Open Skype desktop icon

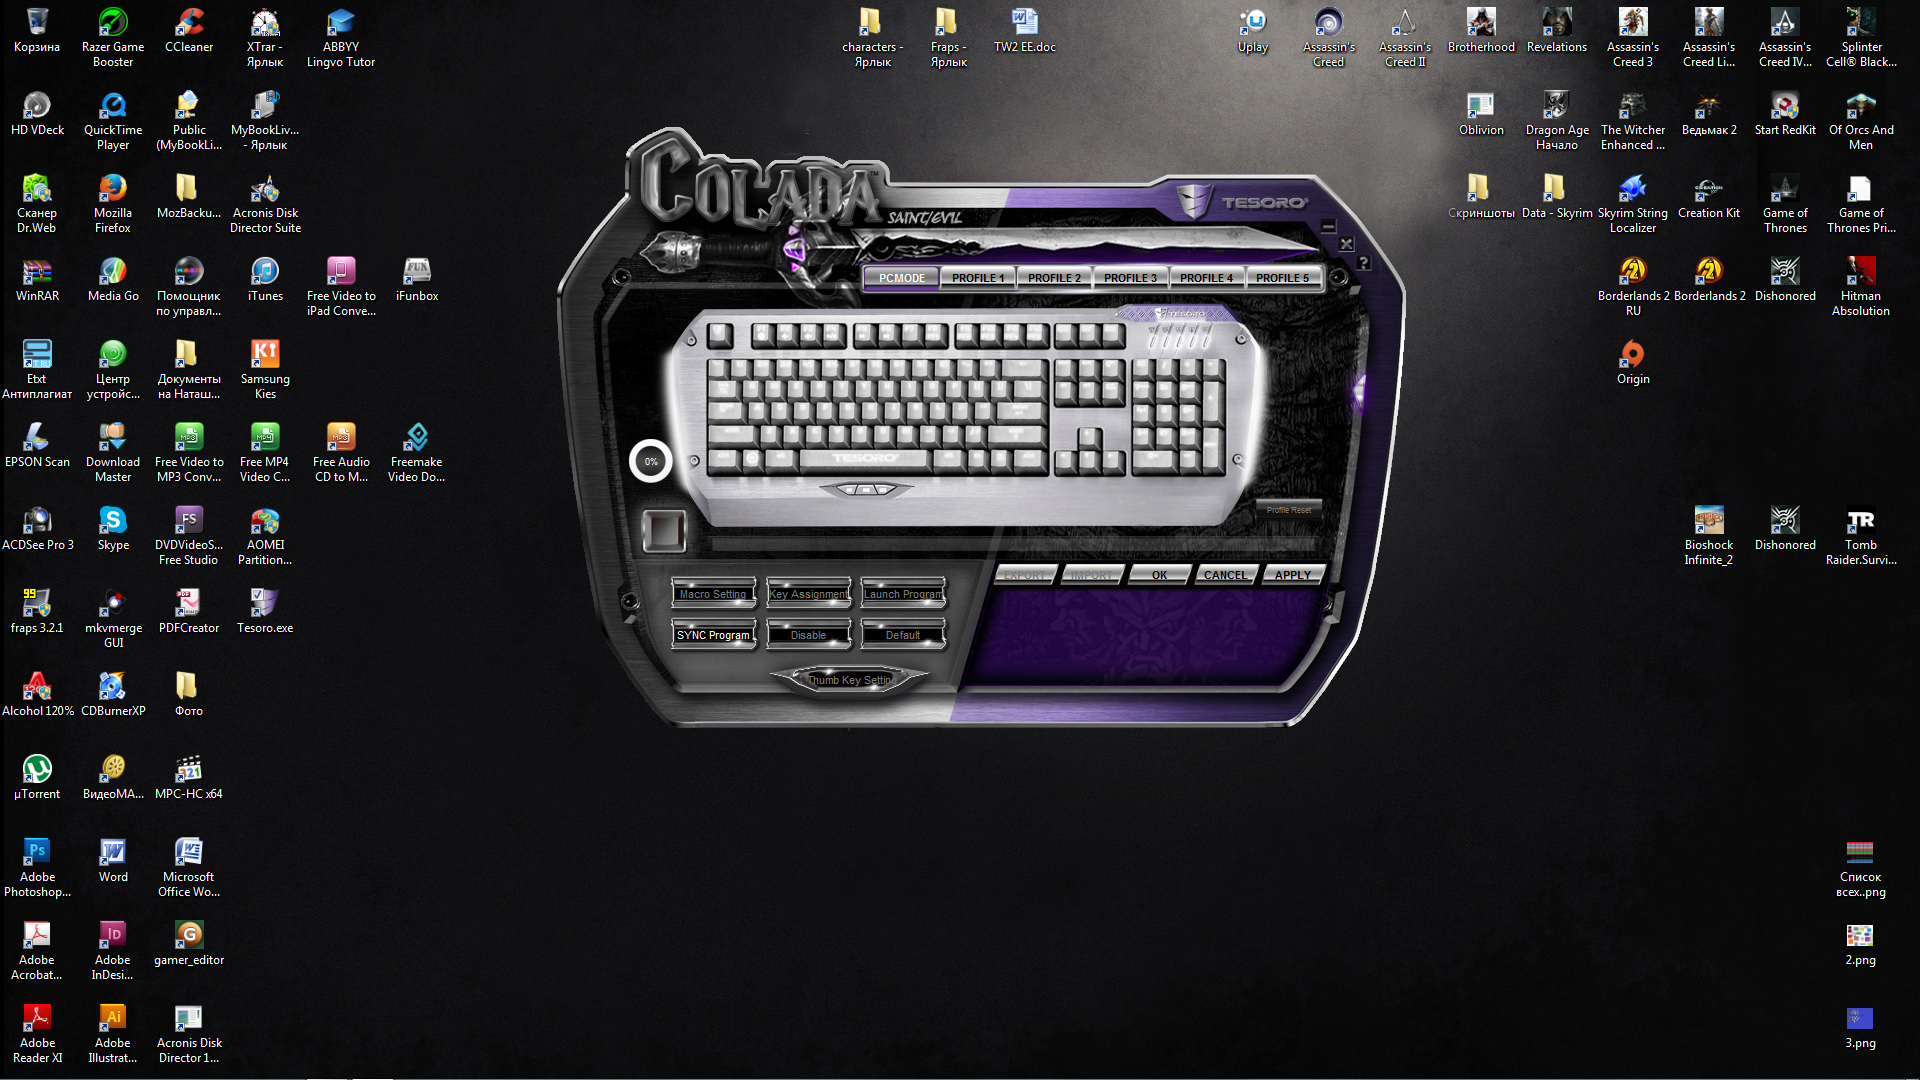tap(113, 529)
